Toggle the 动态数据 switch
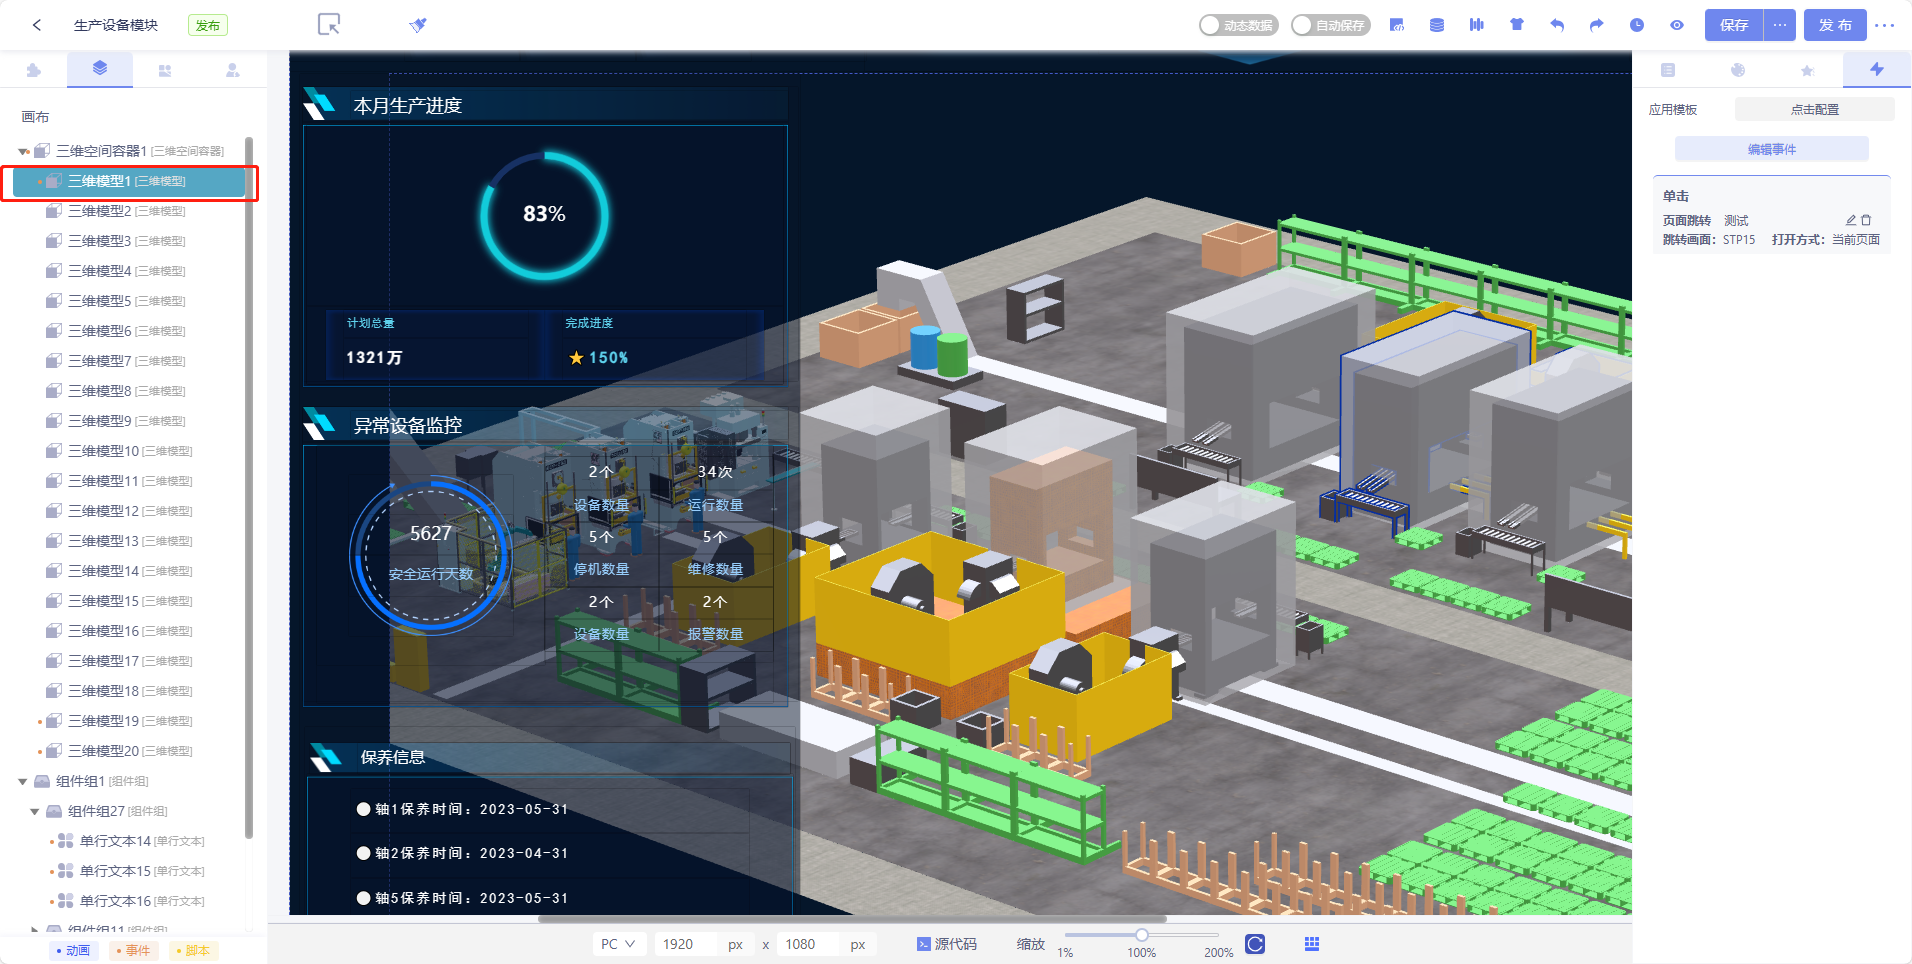 (x=1238, y=25)
